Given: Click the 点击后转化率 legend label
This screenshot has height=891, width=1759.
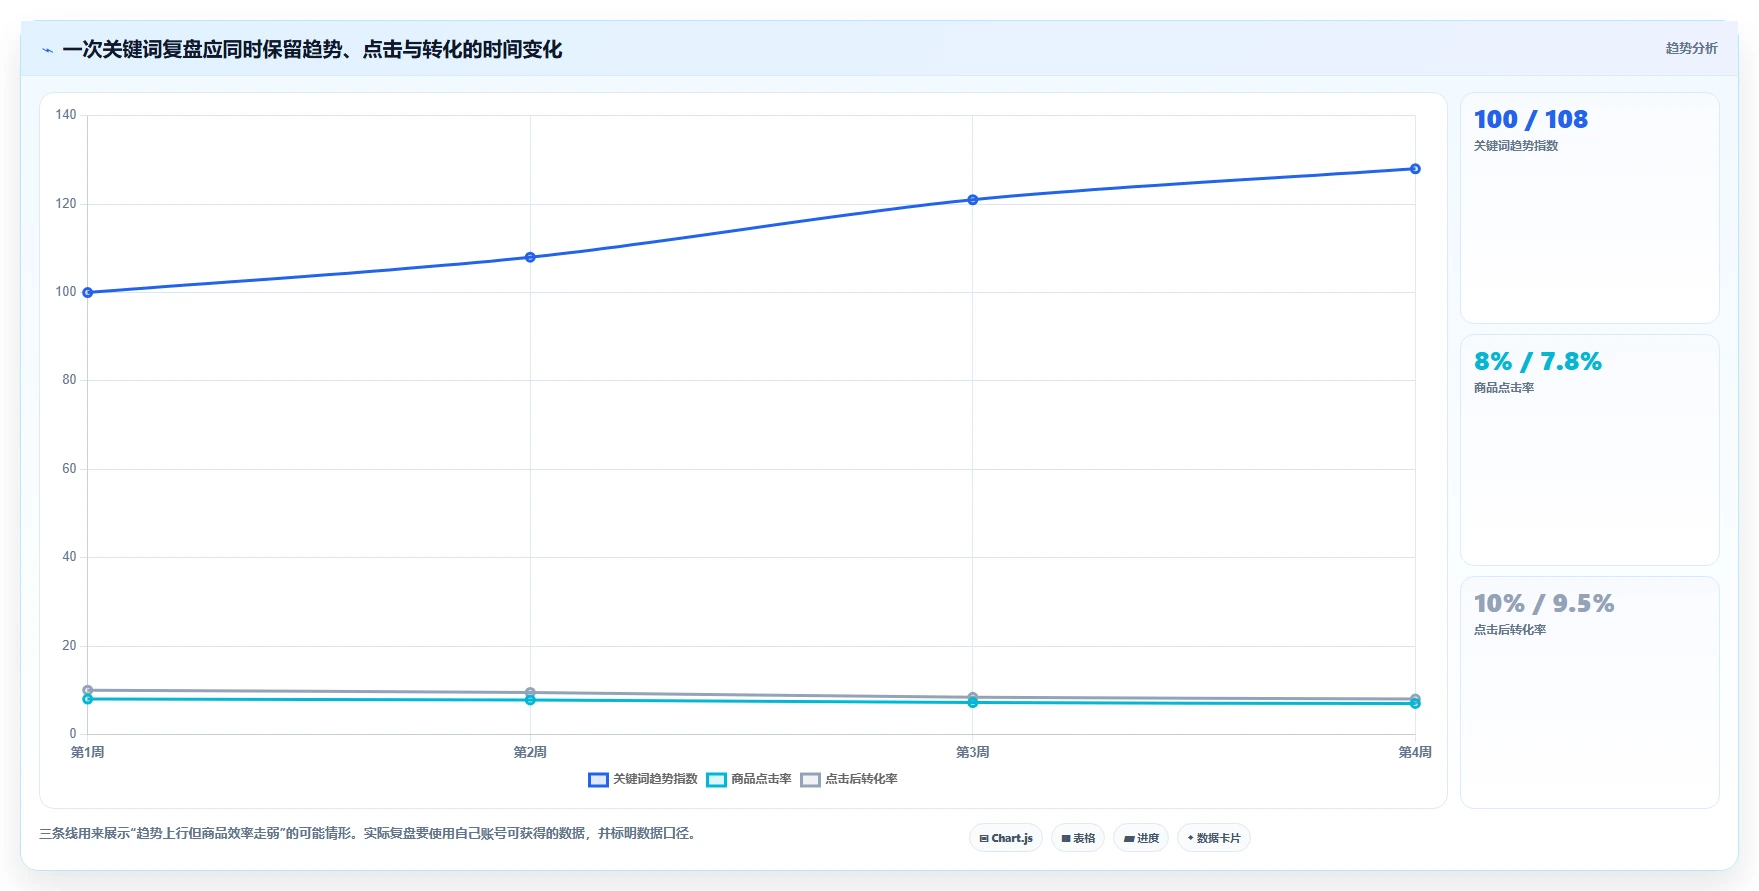Looking at the screenshot, I should (x=861, y=779).
